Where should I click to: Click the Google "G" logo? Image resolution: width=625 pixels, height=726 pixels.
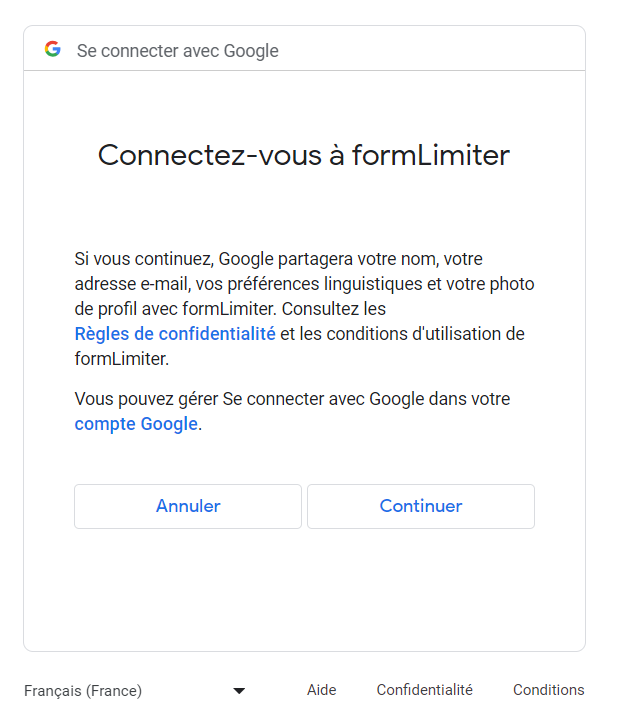coord(52,49)
